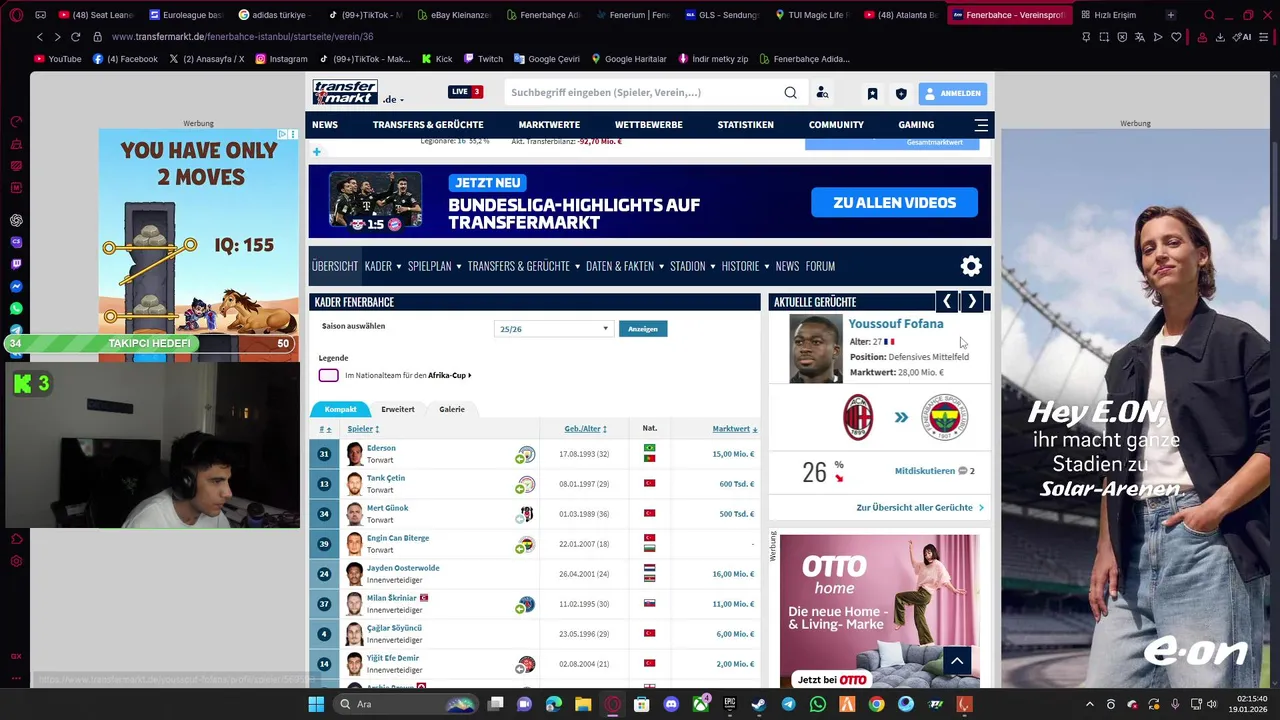
Task: Show previous rumour with left arrow
Action: coord(946,301)
